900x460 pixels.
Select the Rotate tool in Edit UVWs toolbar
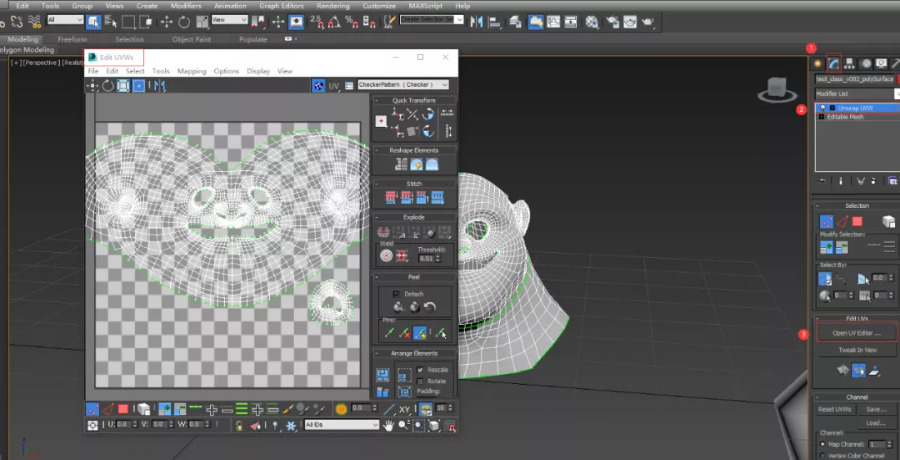coord(107,86)
